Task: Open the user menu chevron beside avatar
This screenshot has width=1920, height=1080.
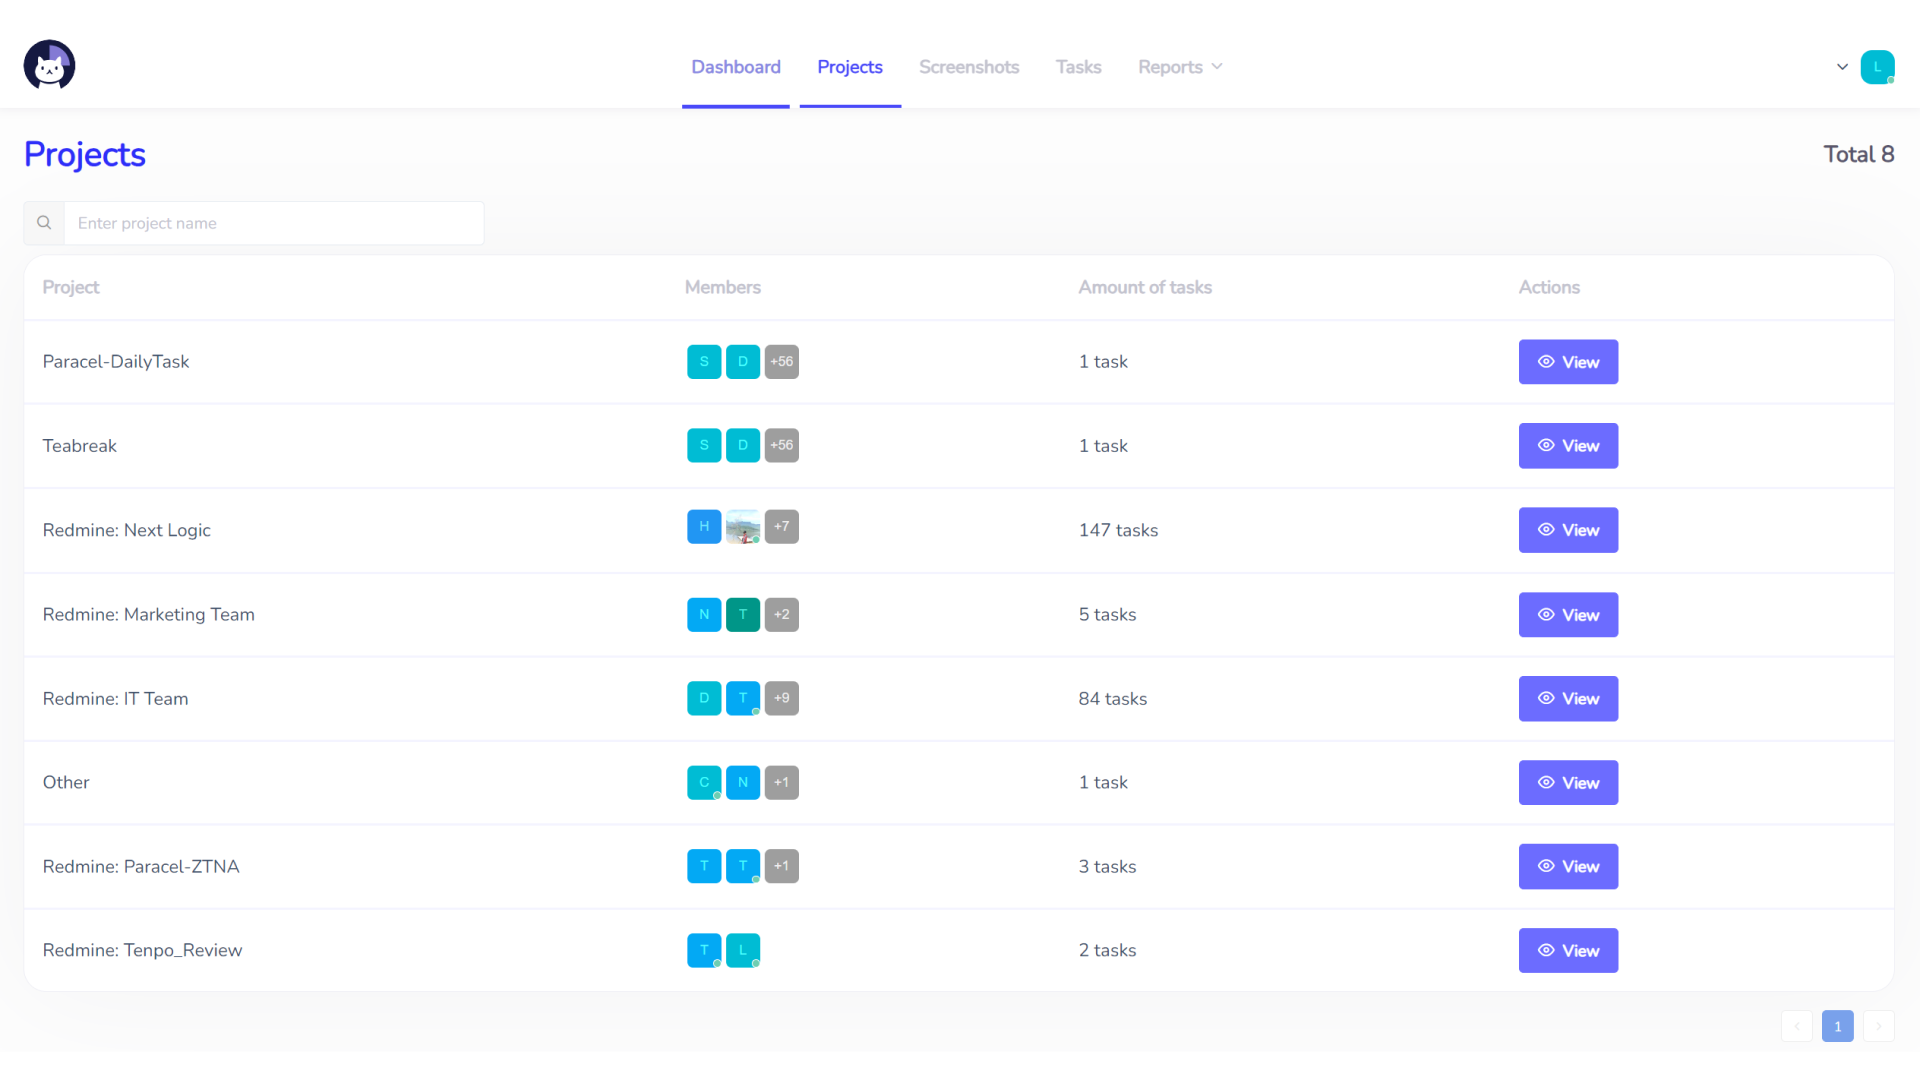Action: point(1842,67)
